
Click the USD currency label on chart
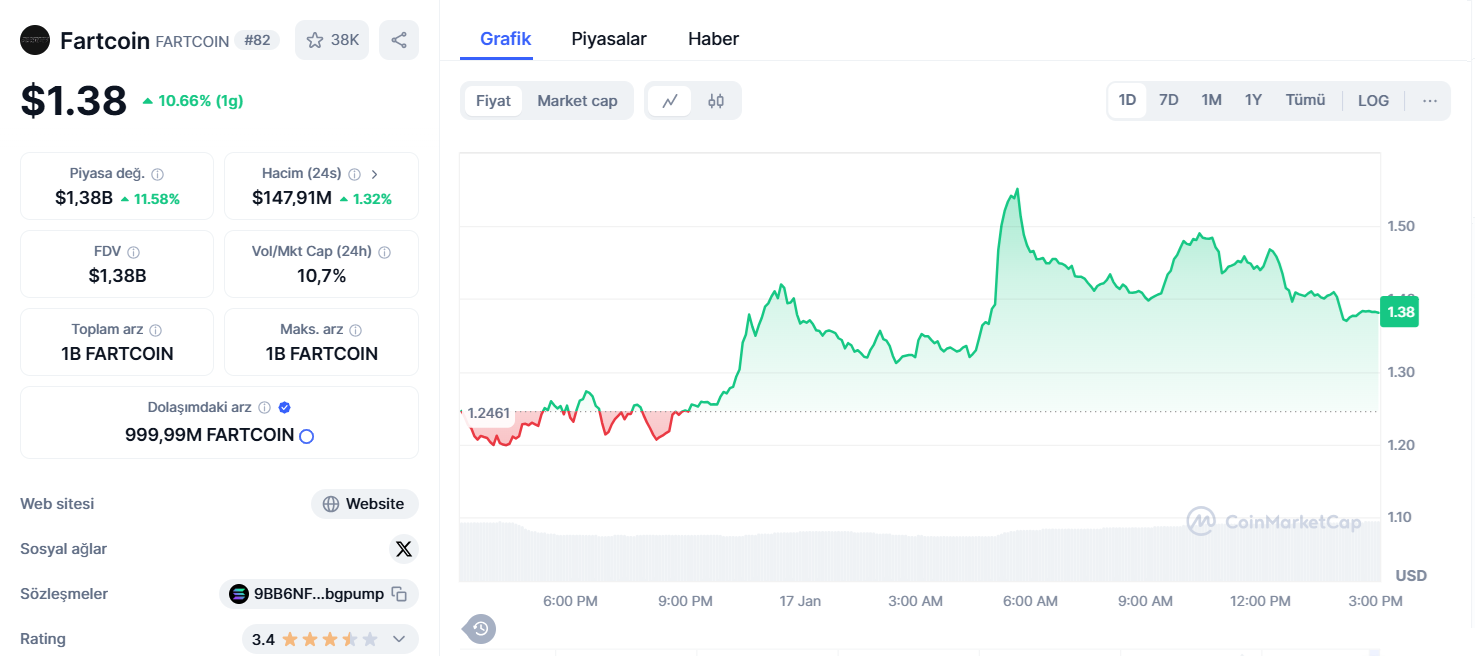[x=1411, y=576]
